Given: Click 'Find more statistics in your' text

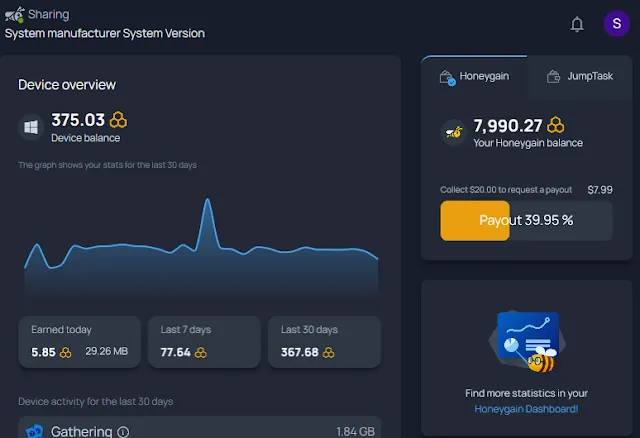Looking at the screenshot, I should click(x=527, y=393).
